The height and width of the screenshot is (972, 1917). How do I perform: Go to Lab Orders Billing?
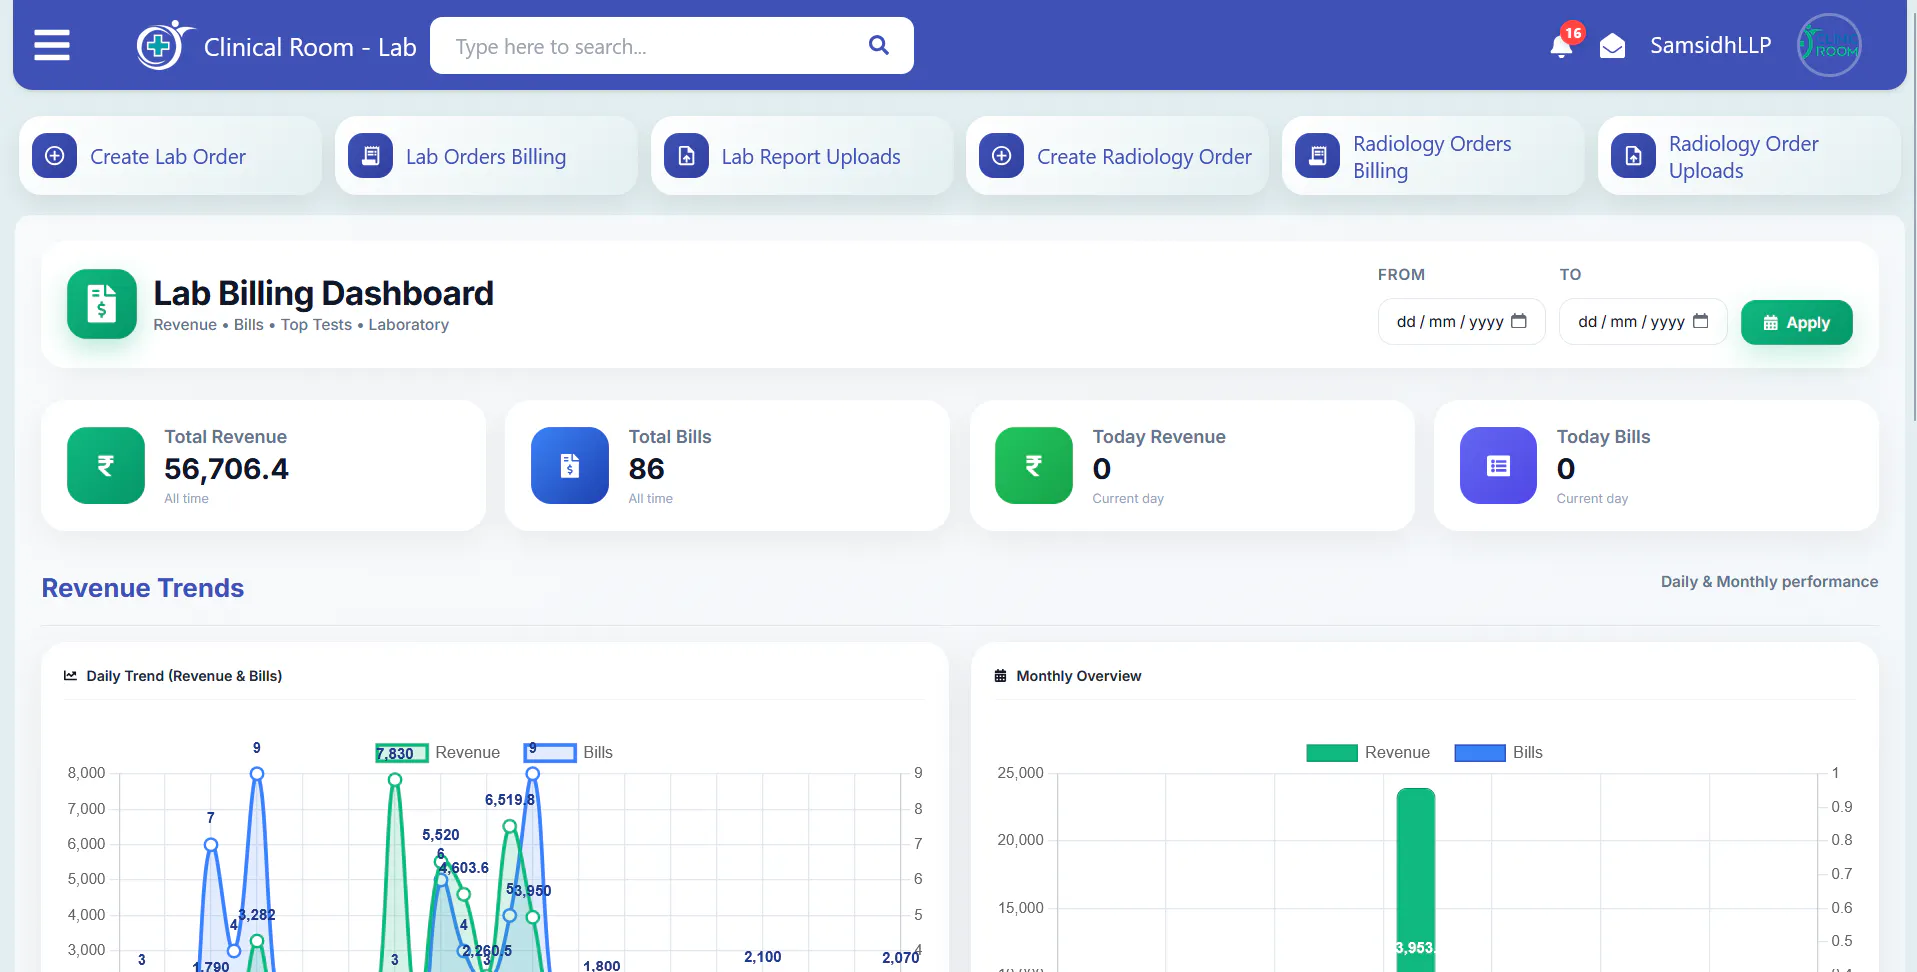coord(486,156)
